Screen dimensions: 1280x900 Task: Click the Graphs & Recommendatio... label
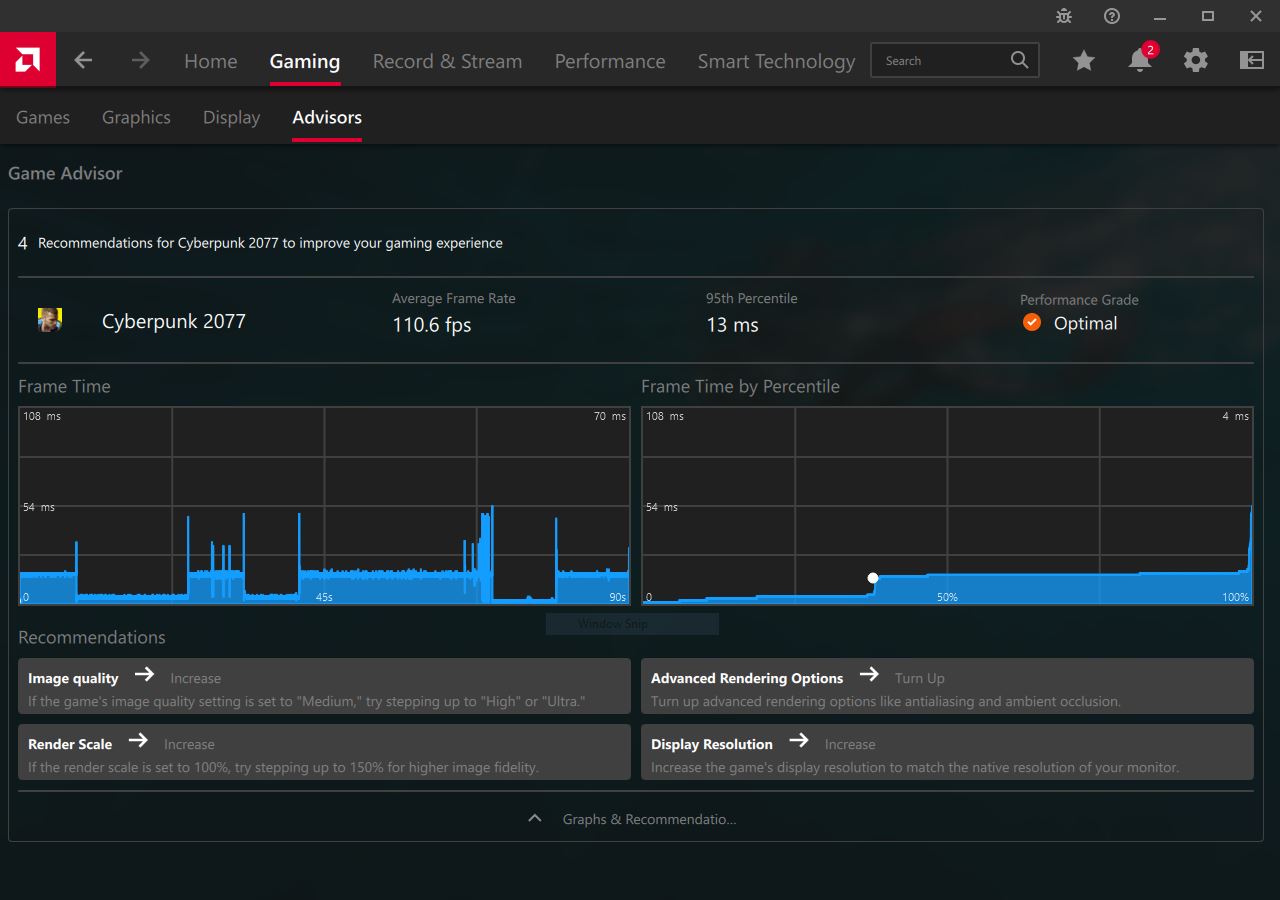click(649, 819)
